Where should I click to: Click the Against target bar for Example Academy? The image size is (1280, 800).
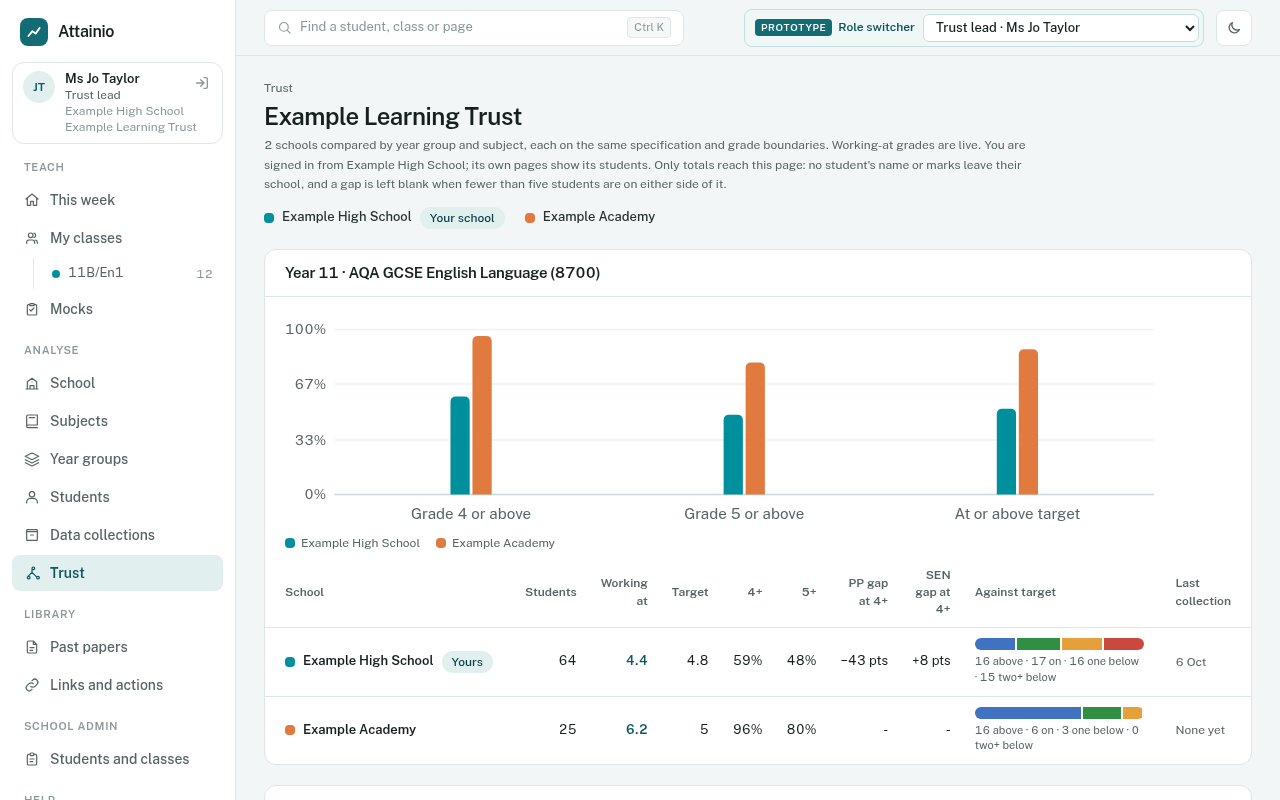click(x=1059, y=713)
